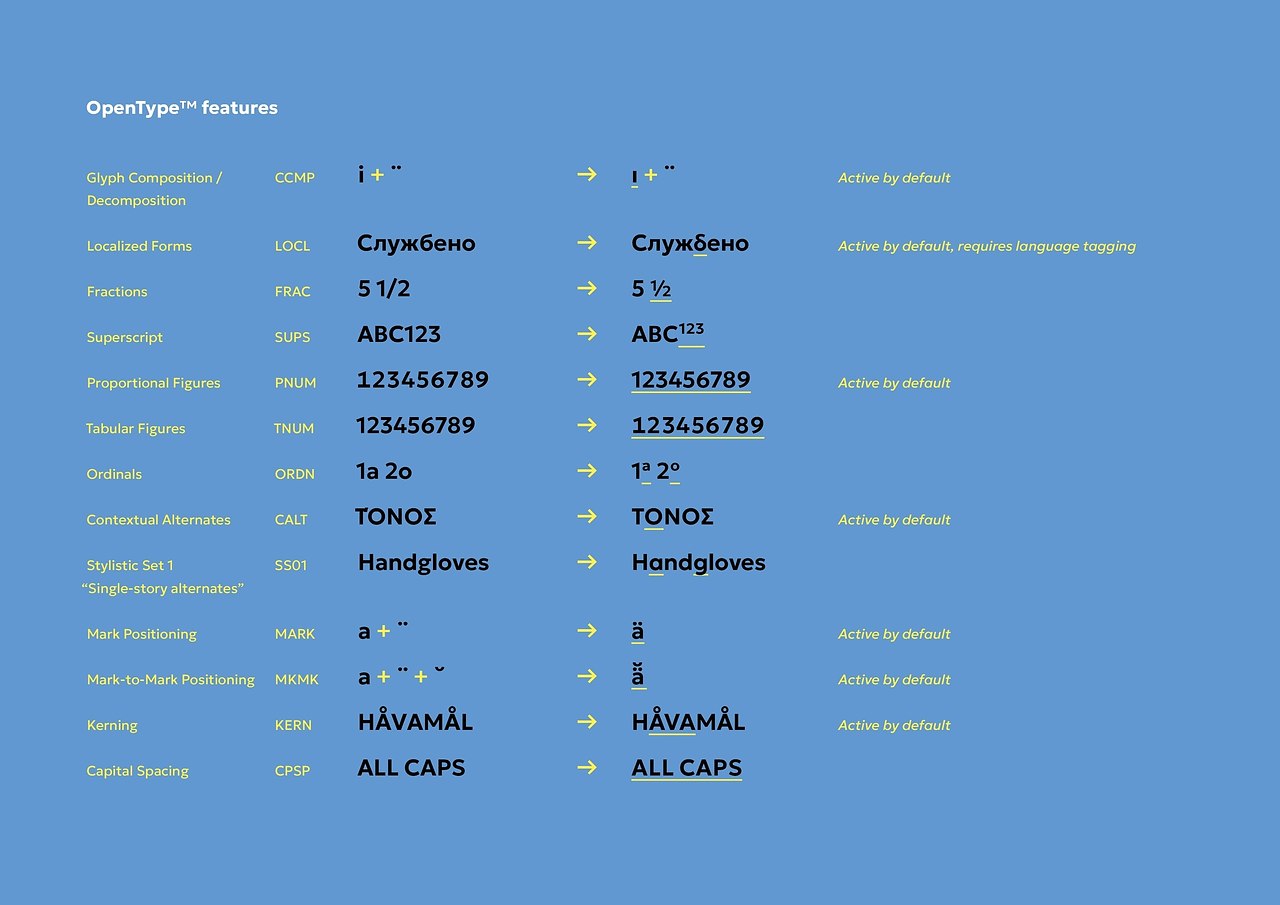Click the CCMP feature code
1280x905 pixels.
point(295,178)
